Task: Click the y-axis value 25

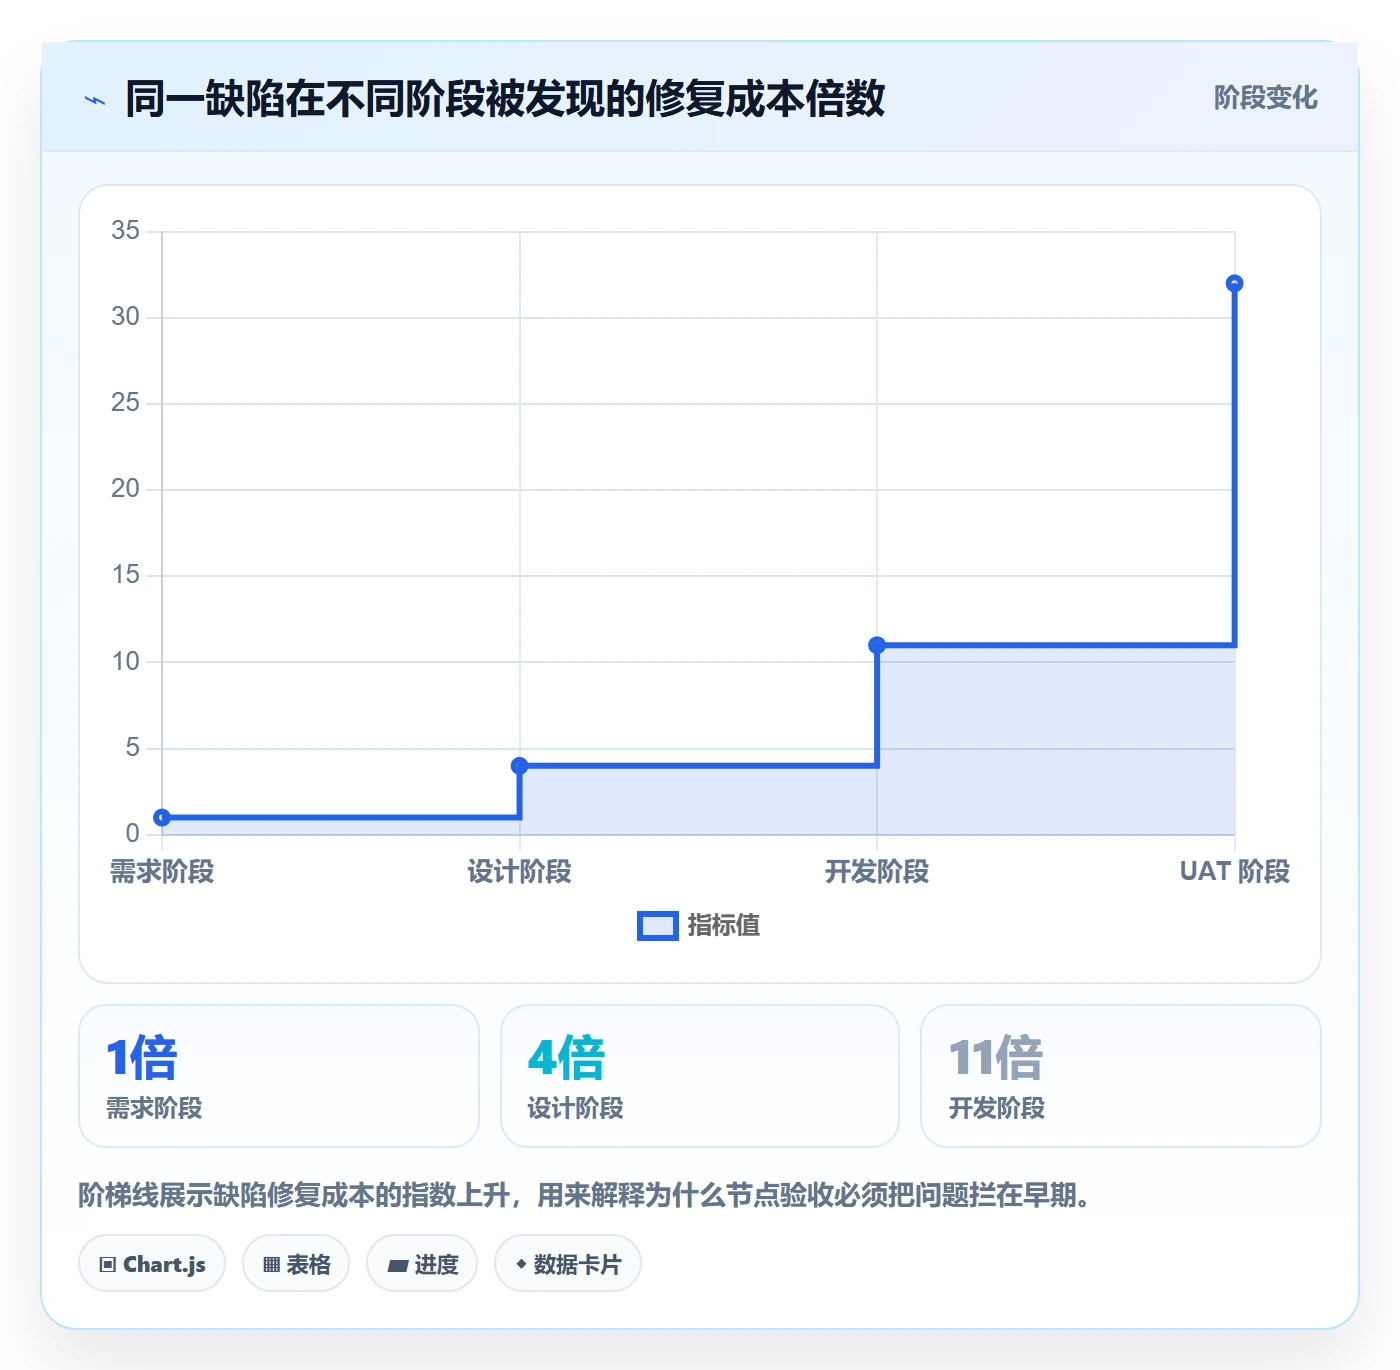Action: pos(126,403)
